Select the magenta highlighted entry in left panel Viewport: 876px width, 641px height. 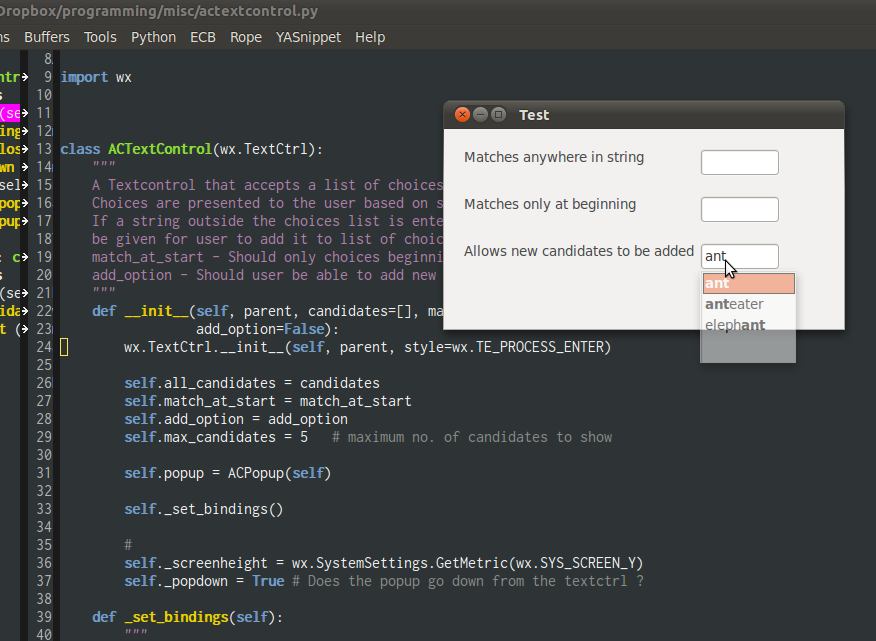pos(10,113)
